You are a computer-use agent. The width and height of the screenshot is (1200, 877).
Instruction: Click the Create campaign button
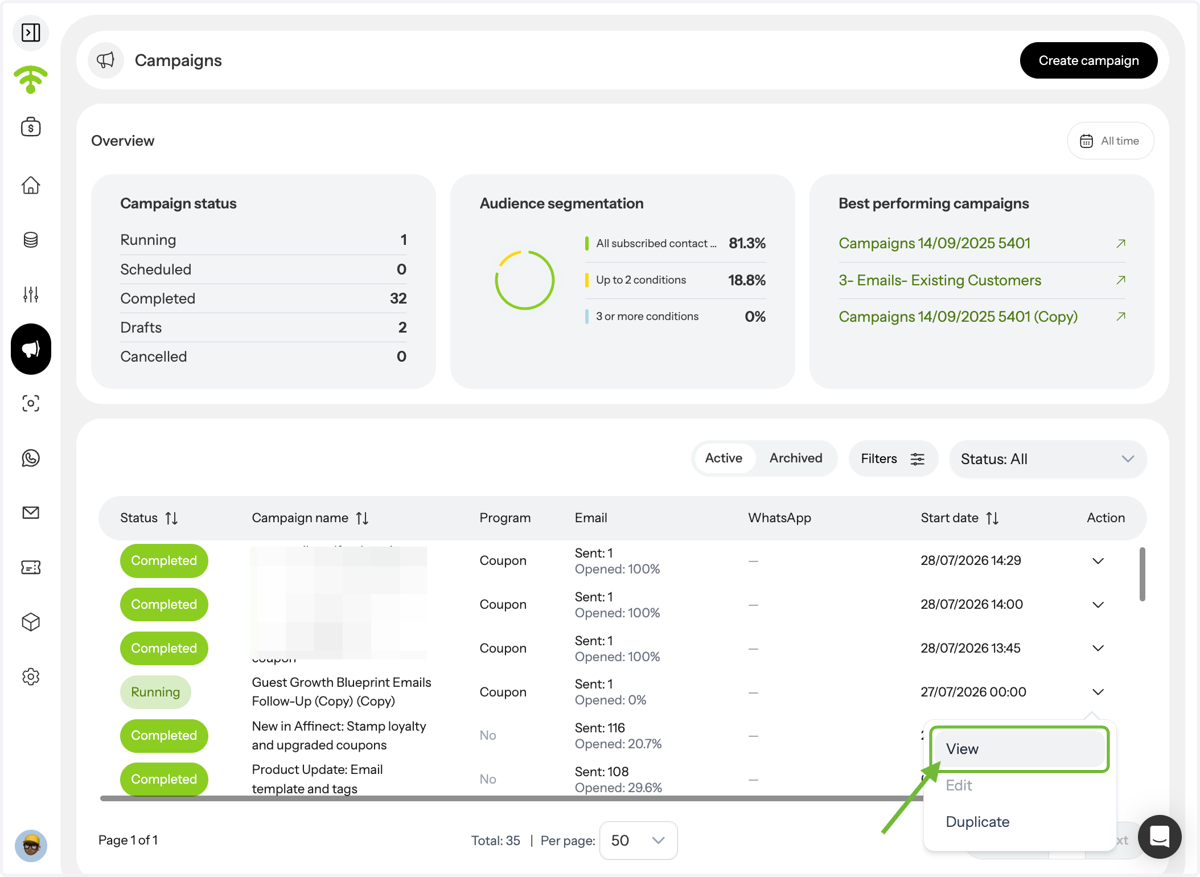coord(1089,60)
